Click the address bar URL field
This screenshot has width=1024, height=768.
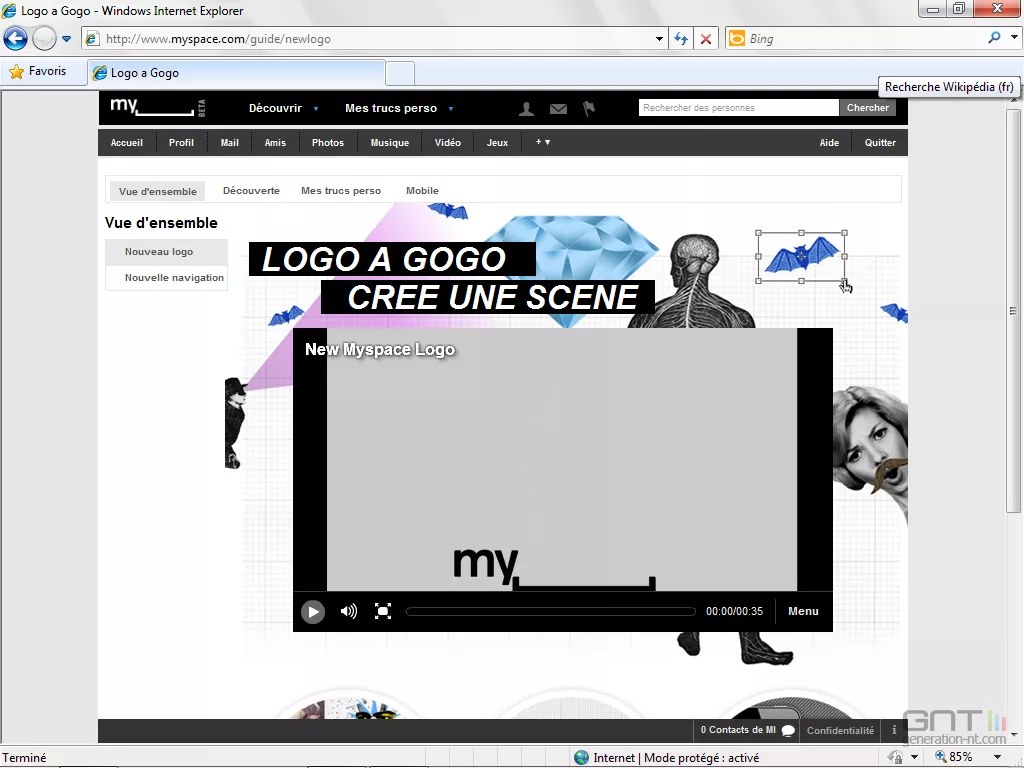[x=370, y=39]
